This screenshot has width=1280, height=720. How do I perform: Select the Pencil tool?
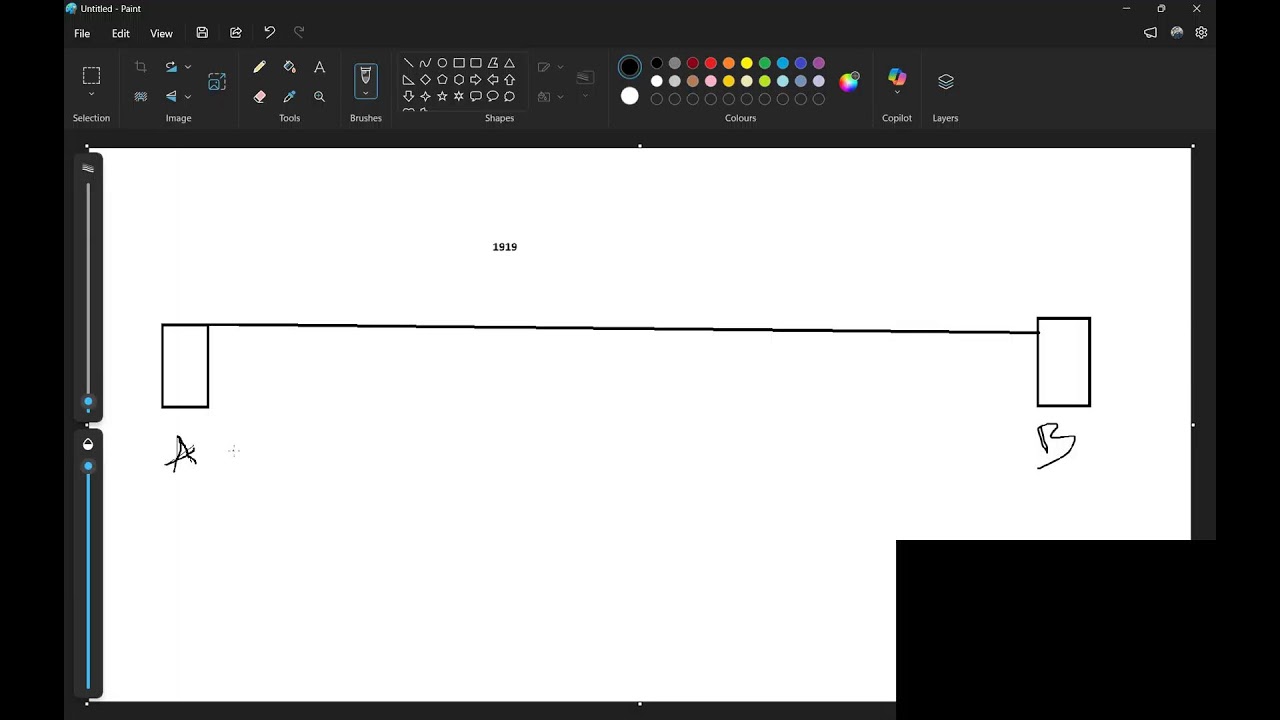[260, 67]
